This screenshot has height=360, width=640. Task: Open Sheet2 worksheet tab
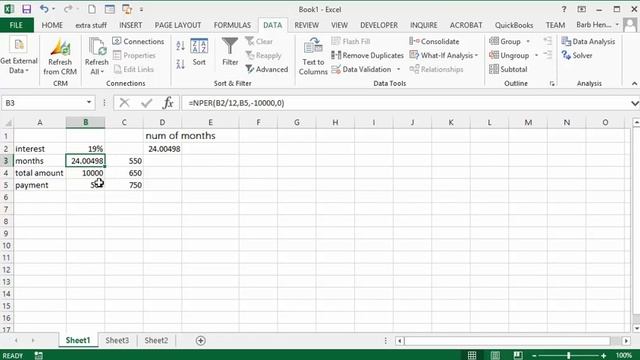(156, 340)
